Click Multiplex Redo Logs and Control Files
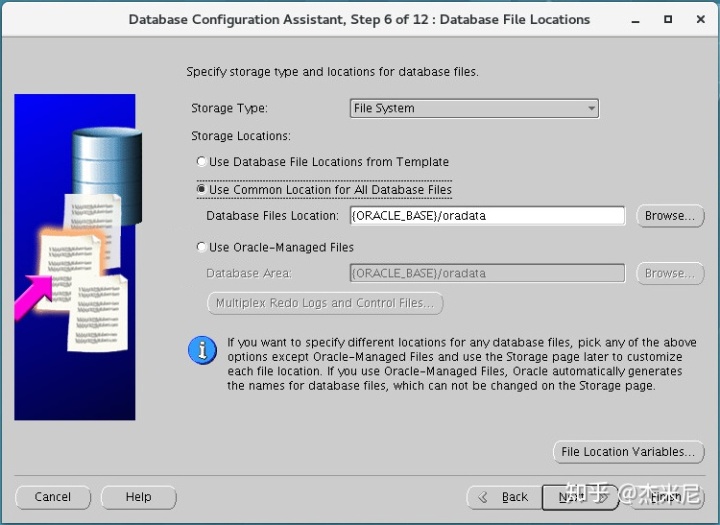The width and height of the screenshot is (720, 525). (325, 303)
